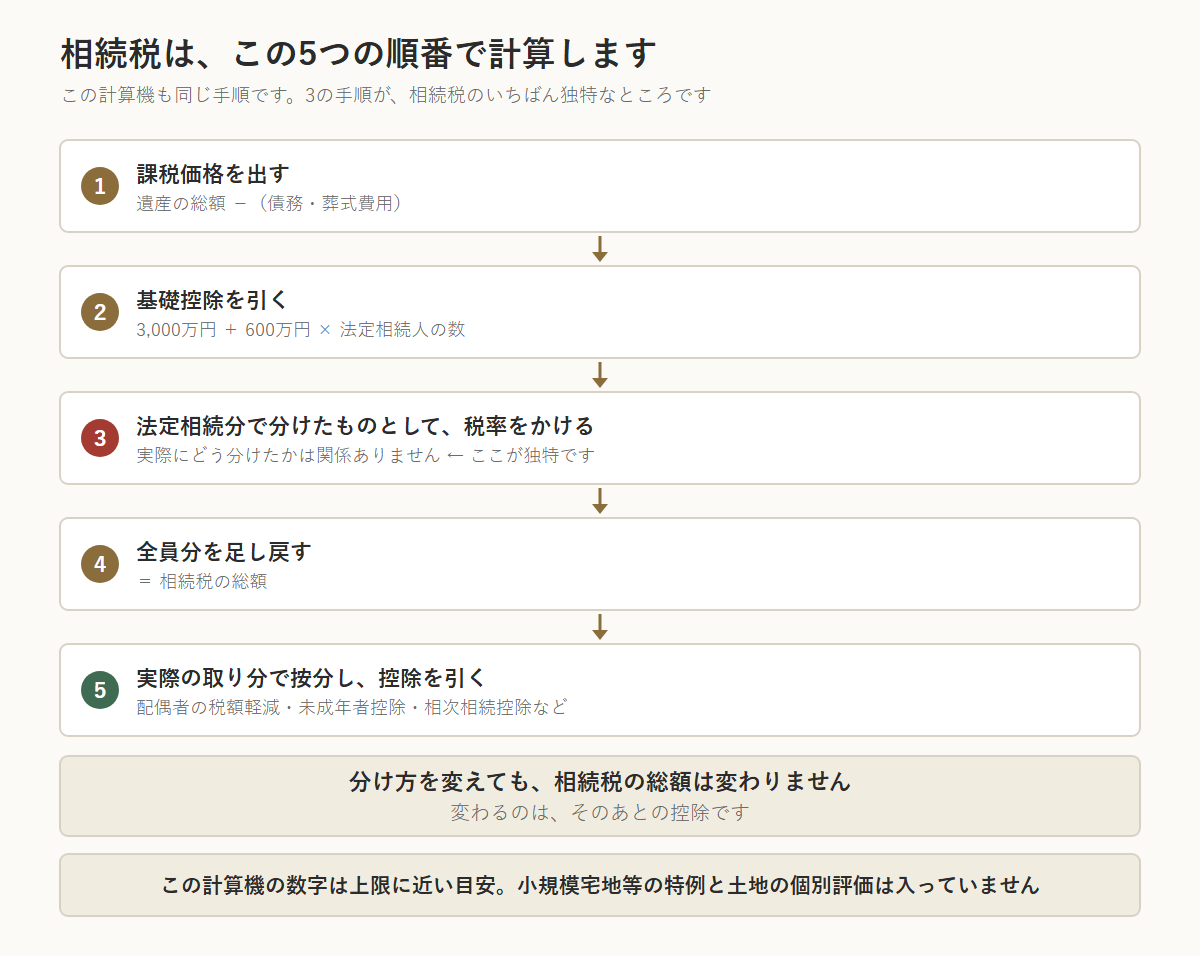Click the brown number 2 badge
This screenshot has height=956, width=1200.
click(x=100, y=312)
